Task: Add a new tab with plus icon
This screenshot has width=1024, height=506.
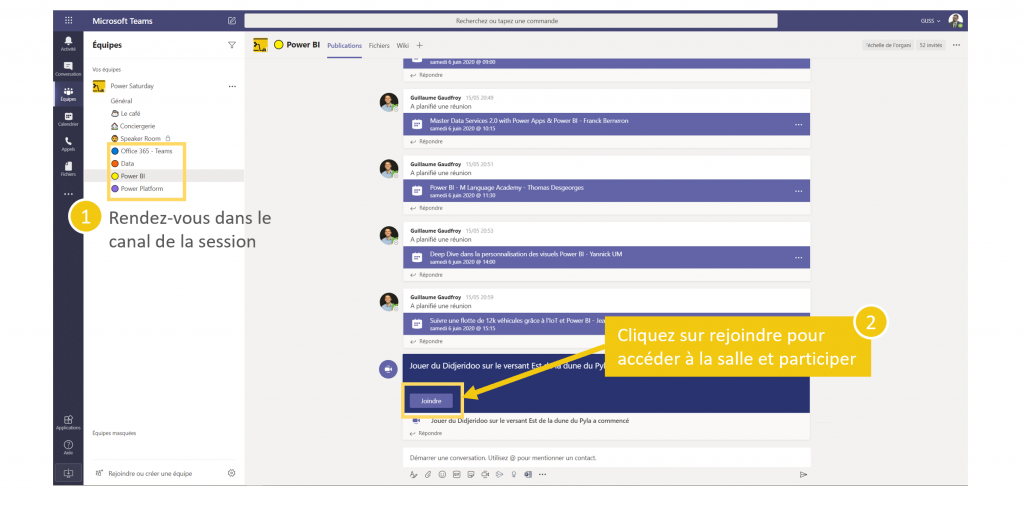Action: 420,45
